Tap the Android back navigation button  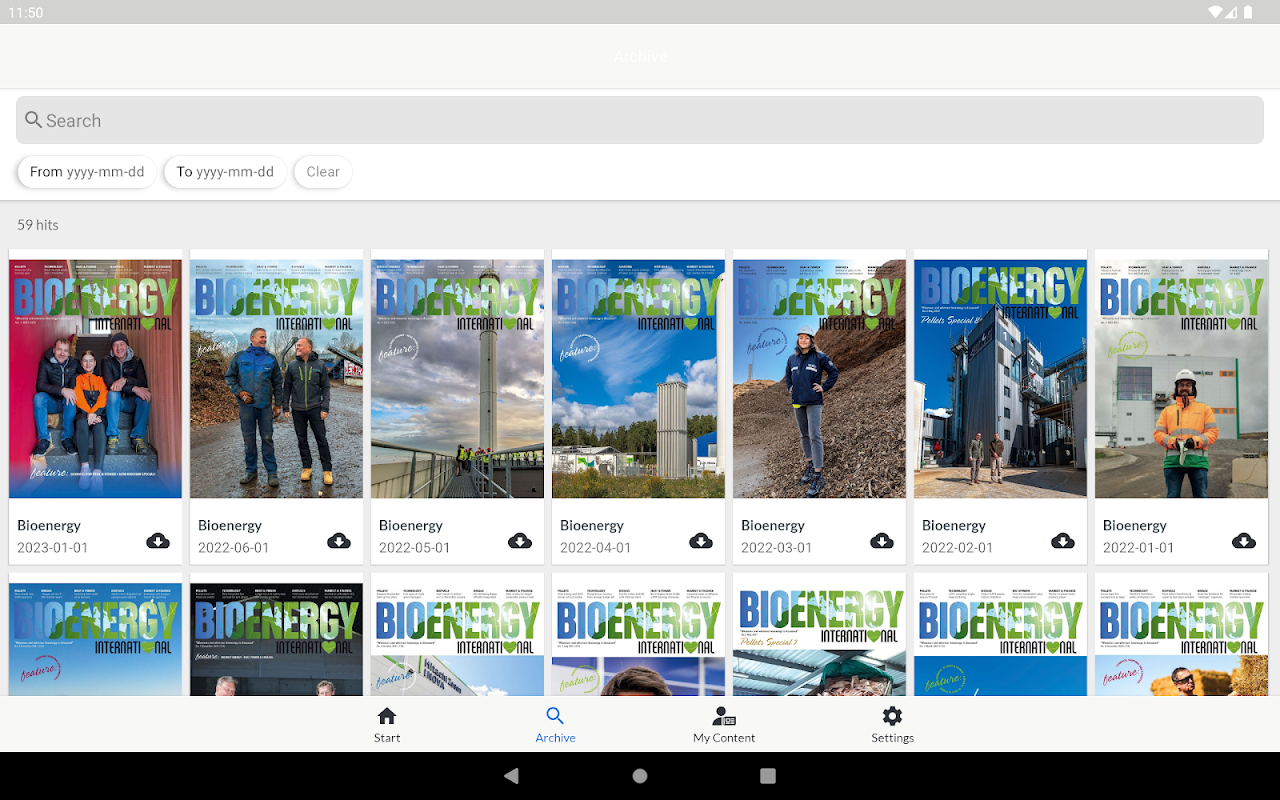coord(512,776)
